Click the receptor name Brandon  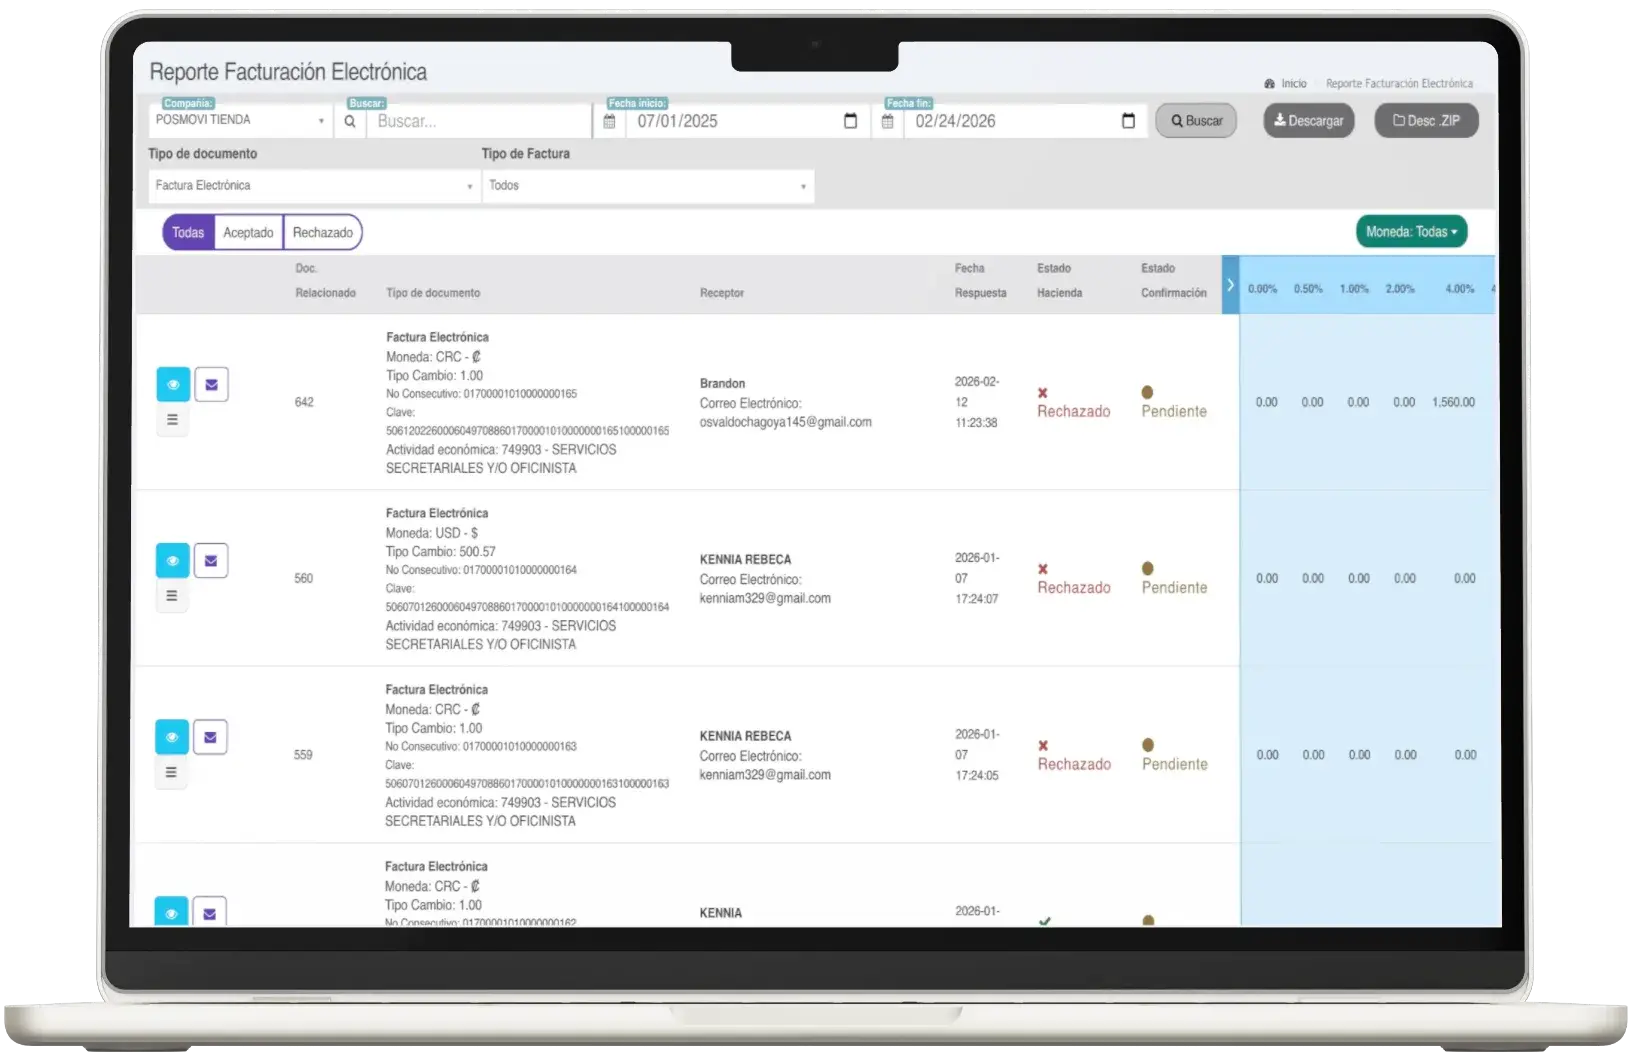point(722,384)
